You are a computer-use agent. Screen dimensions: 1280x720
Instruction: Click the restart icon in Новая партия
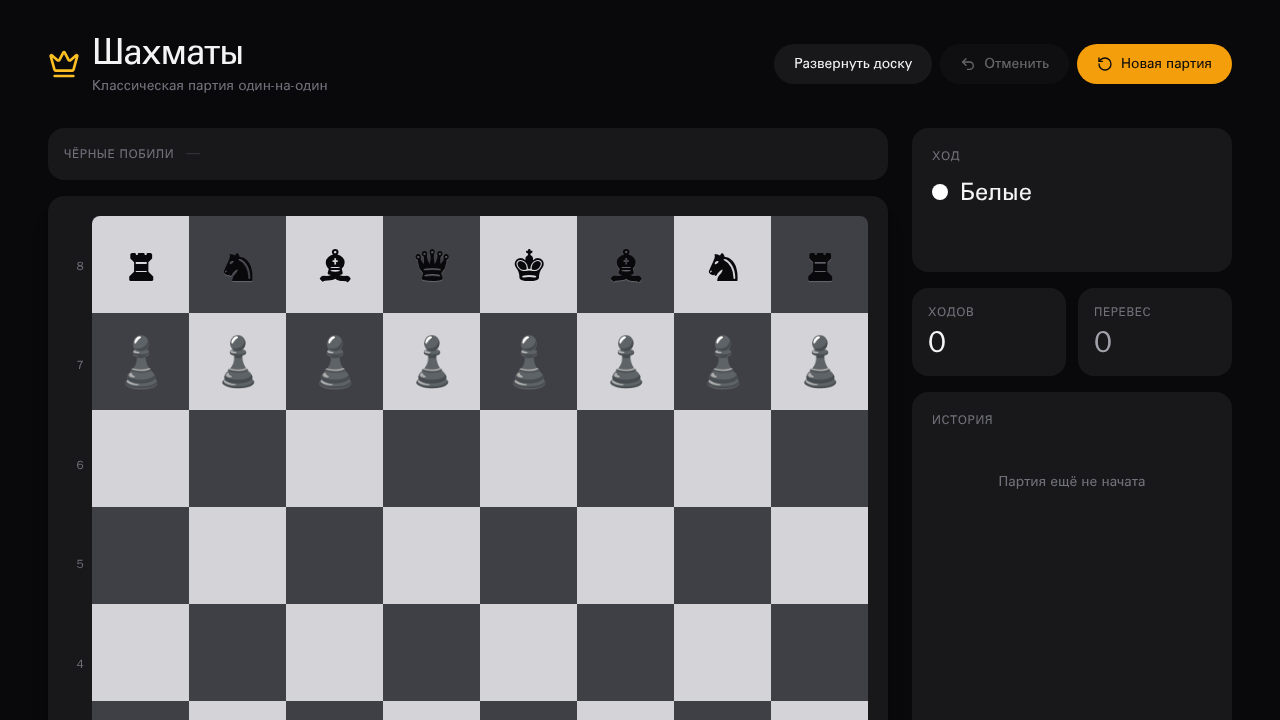coord(1105,64)
